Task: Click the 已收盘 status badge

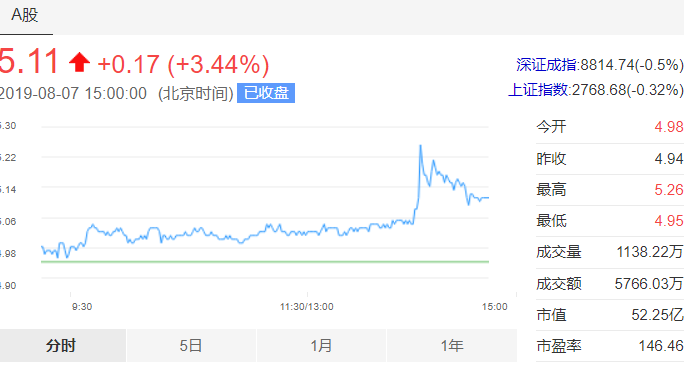Action: point(266,93)
